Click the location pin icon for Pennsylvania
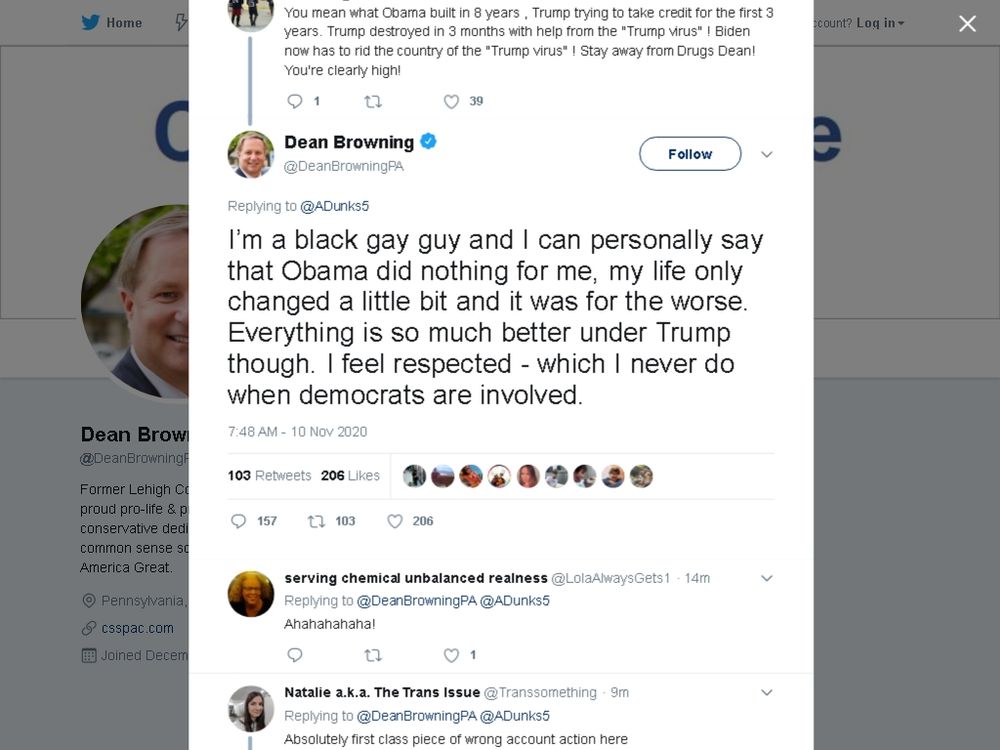1000x750 pixels. (90, 600)
